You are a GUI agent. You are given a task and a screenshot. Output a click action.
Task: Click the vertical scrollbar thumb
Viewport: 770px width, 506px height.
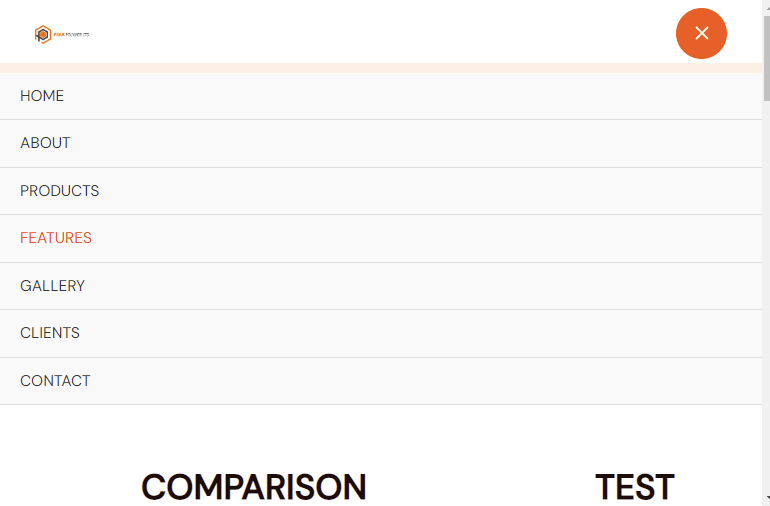click(x=766, y=58)
